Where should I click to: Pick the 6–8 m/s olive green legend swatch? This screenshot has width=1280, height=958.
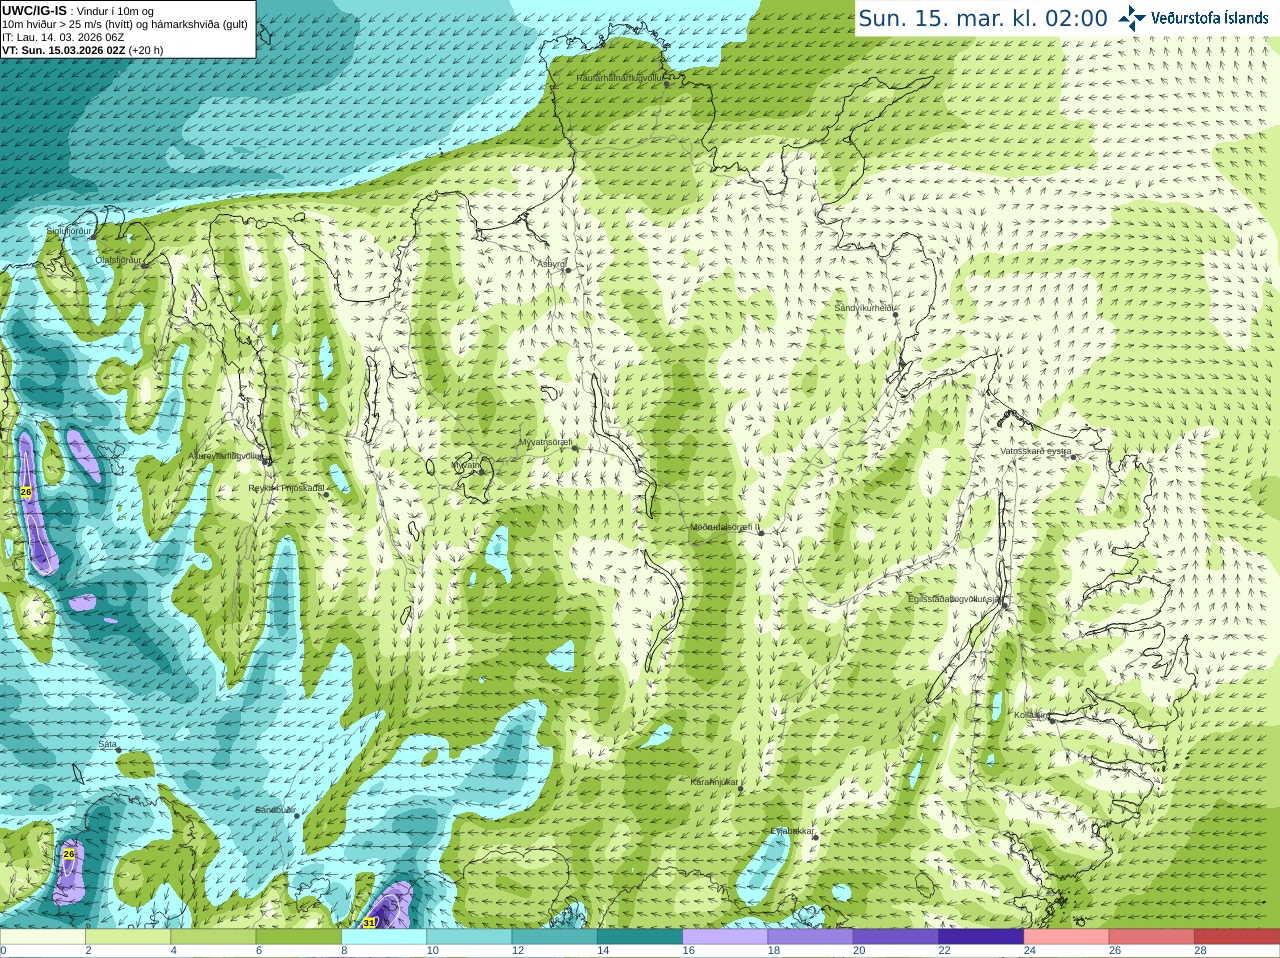[x=298, y=937]
